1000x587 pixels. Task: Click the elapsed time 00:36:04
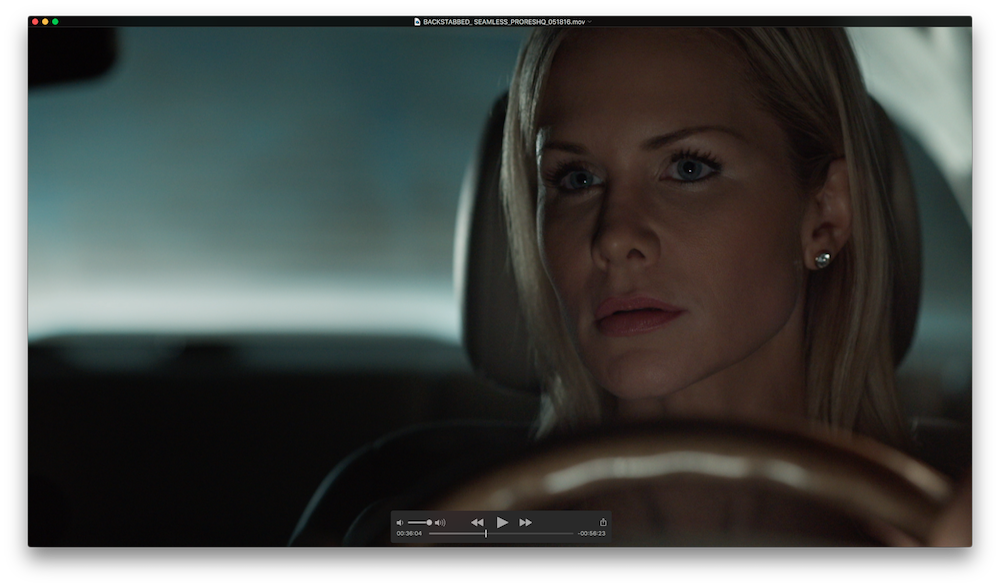[408, 534]
